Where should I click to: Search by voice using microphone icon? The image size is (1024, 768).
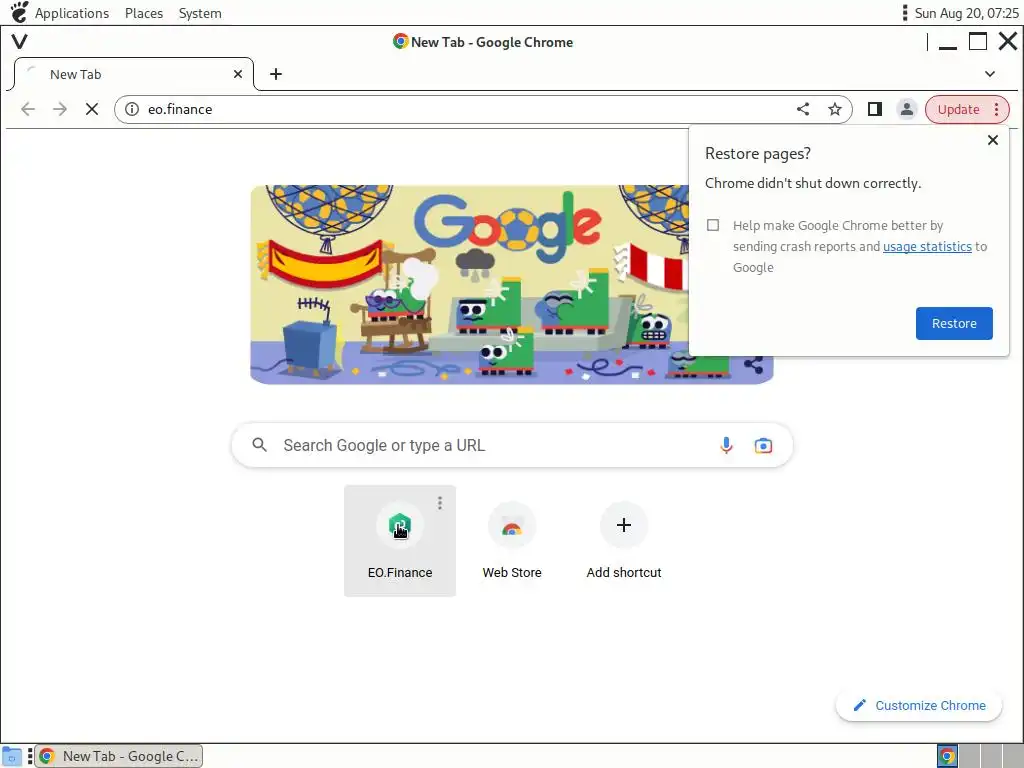[726, 445]
